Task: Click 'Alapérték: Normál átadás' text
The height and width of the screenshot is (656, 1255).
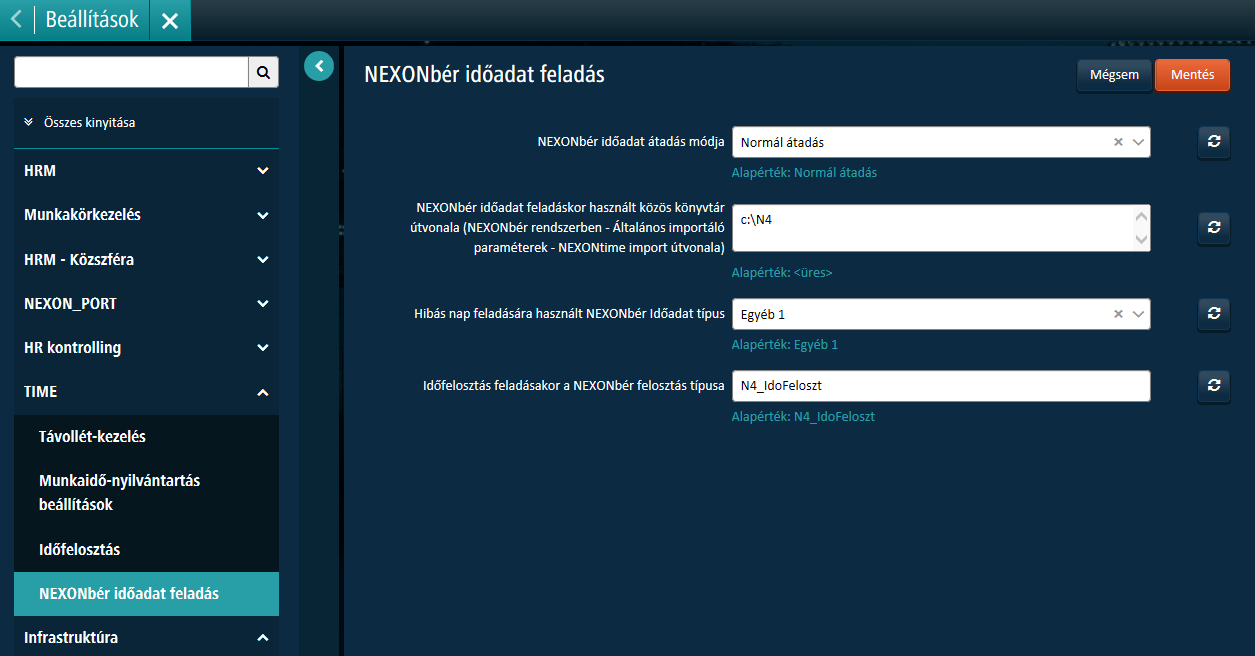Action: pos(804,172)
